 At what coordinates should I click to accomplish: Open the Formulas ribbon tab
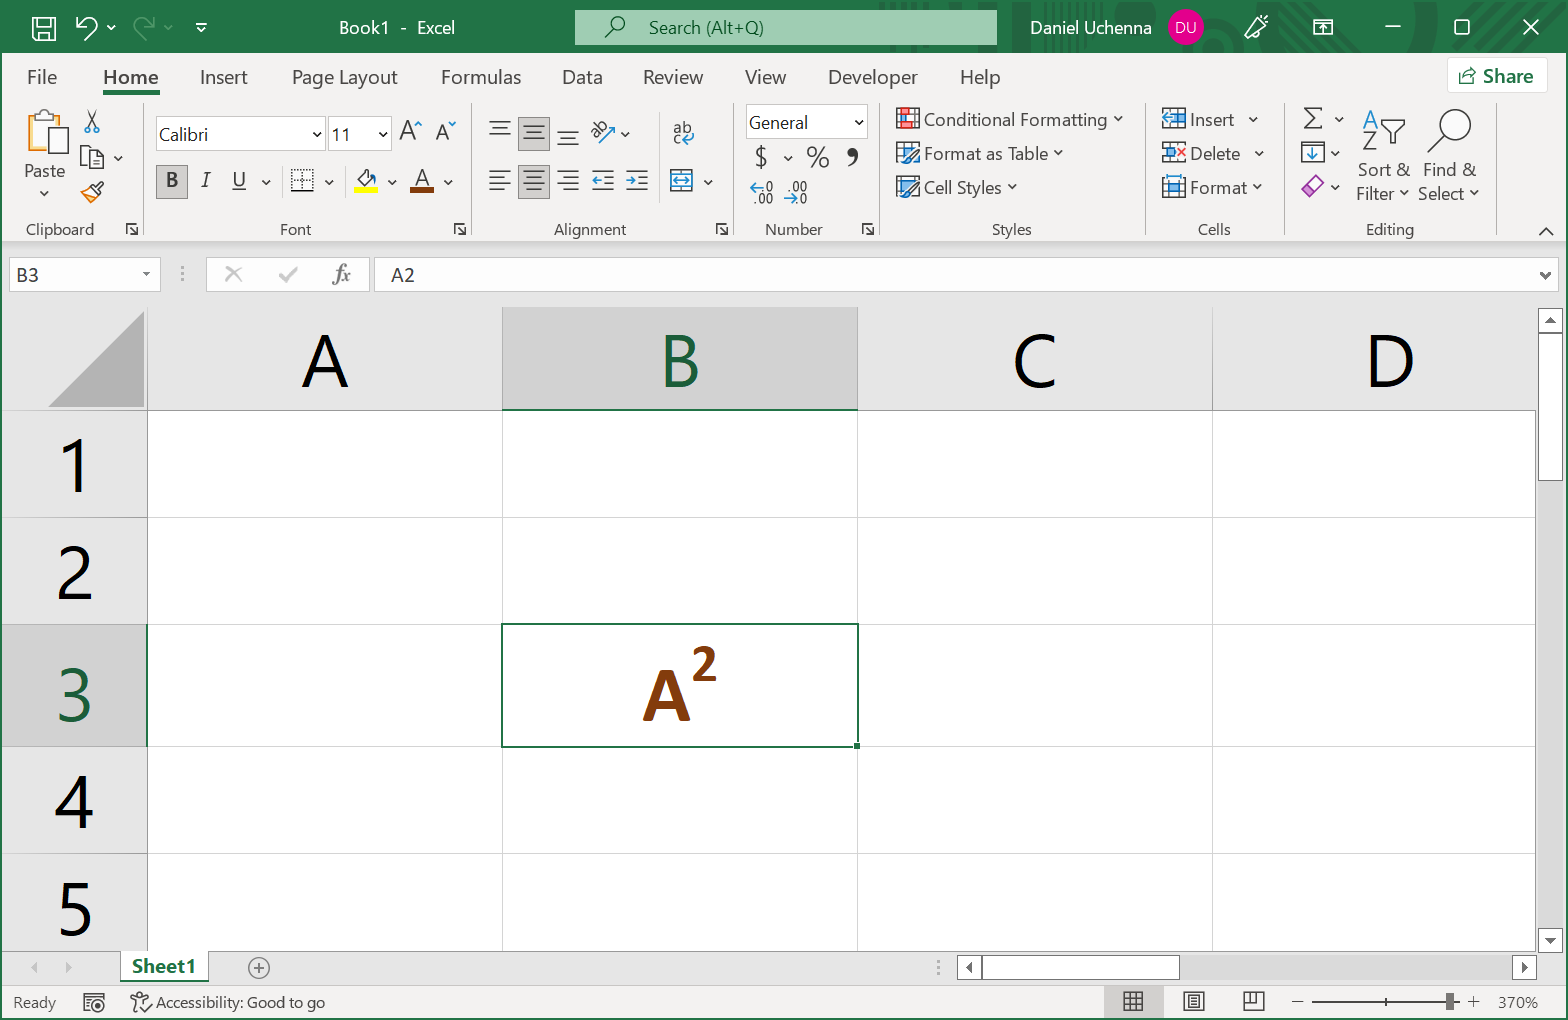481,77
